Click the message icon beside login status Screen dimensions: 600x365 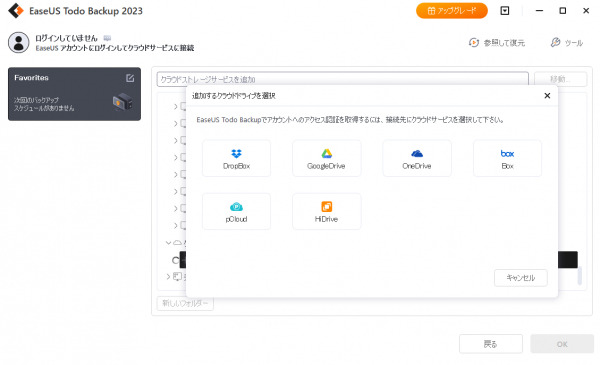[107, 38]
